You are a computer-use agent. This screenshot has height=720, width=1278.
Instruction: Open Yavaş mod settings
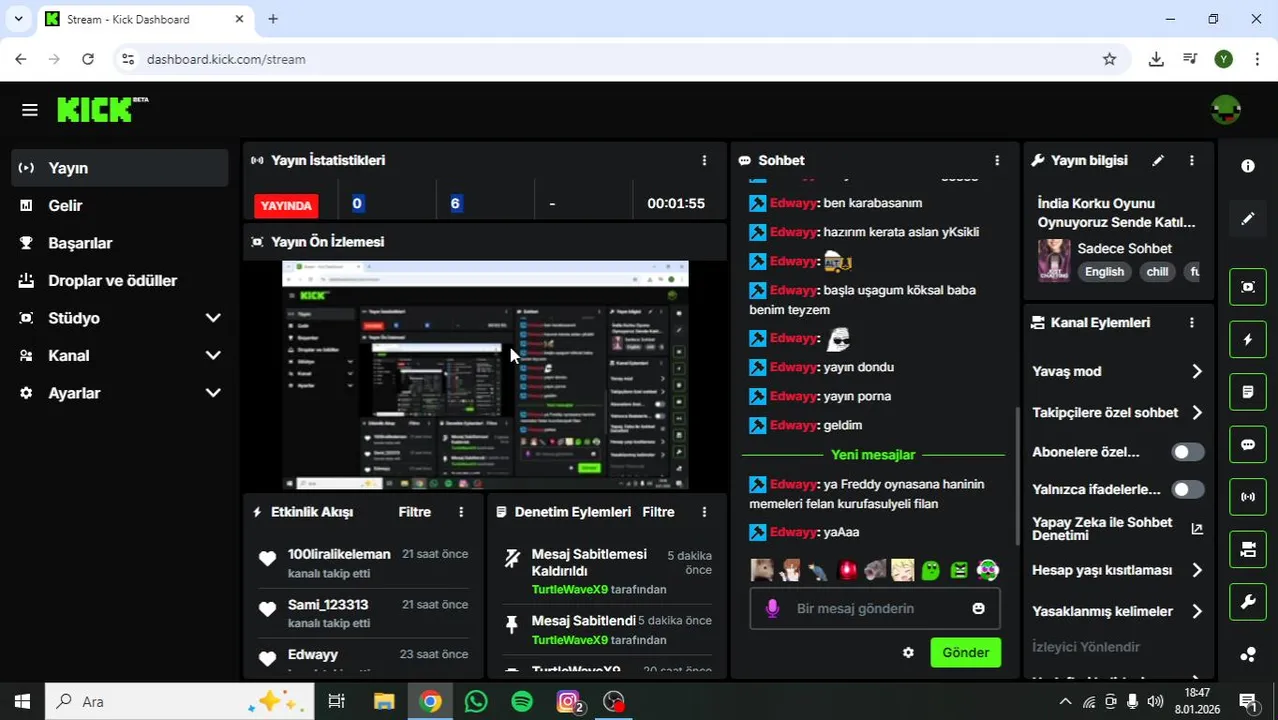1117,371
